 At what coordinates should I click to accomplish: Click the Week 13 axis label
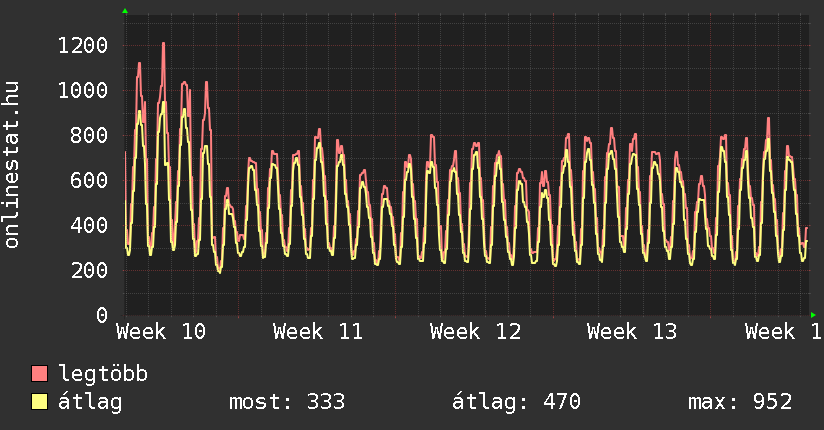click(x=632, y=332)
